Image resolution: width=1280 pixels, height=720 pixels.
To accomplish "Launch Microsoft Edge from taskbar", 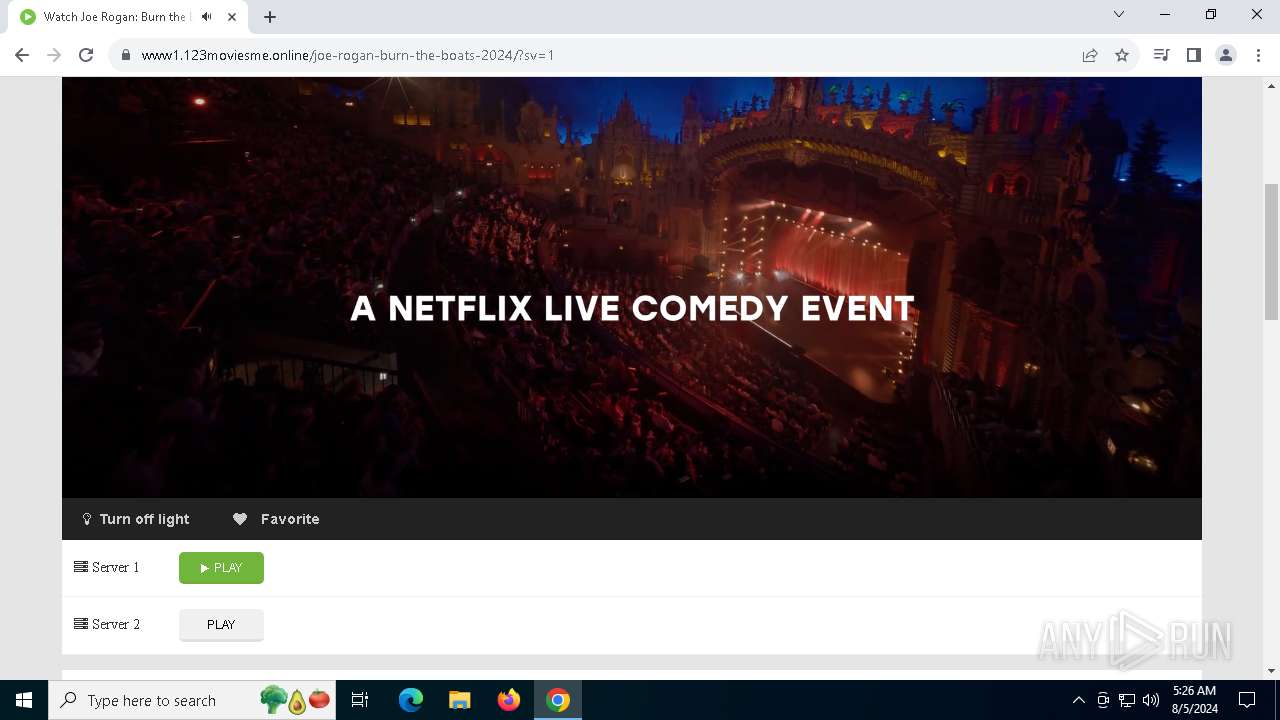I will tap(411, 700).
